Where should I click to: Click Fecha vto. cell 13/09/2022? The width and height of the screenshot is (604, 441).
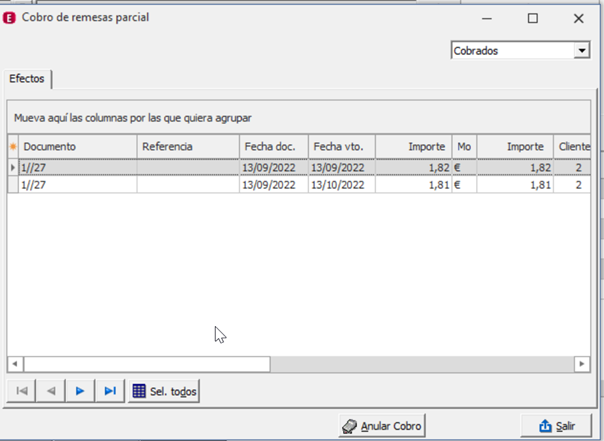tap(342, 168)
